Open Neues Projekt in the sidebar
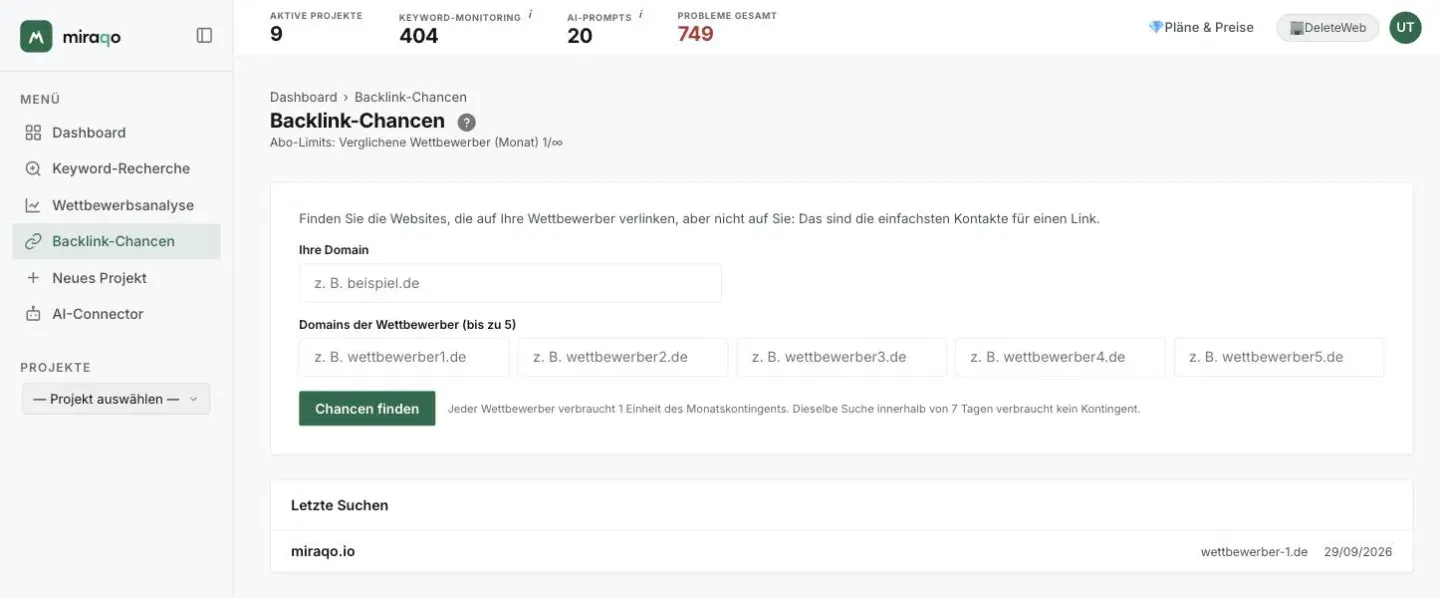 click(117, 277)
